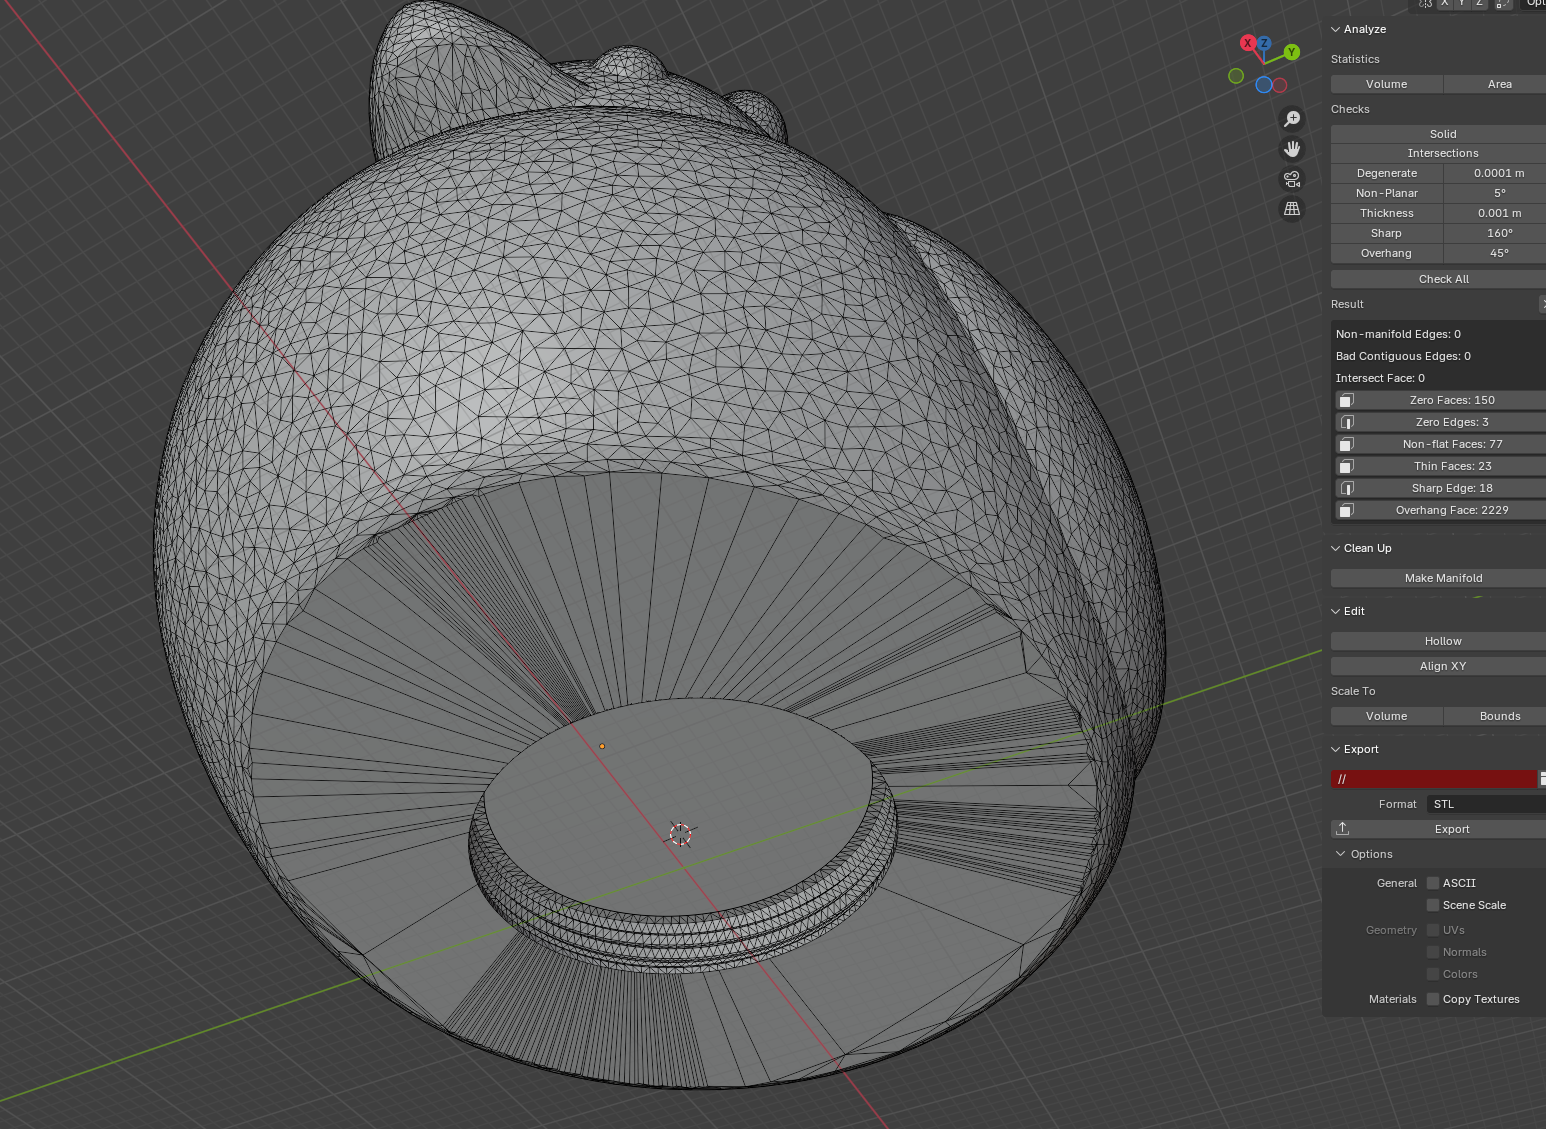Click Volume under Scale To
The width and height of the screenshot is (1546, 1129).
point(1387,716)
